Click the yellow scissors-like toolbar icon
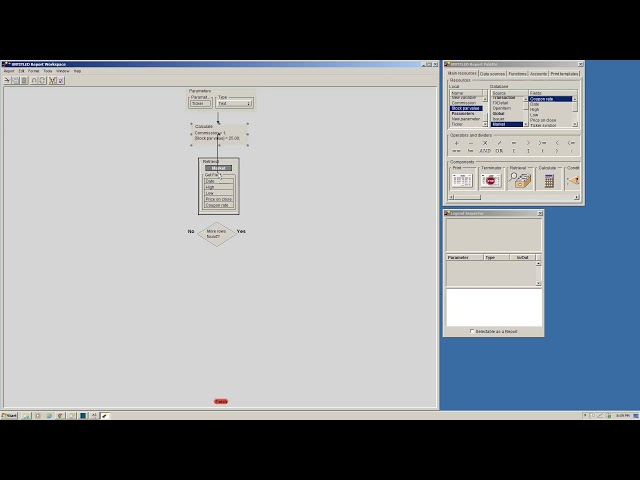 [52, 80]
